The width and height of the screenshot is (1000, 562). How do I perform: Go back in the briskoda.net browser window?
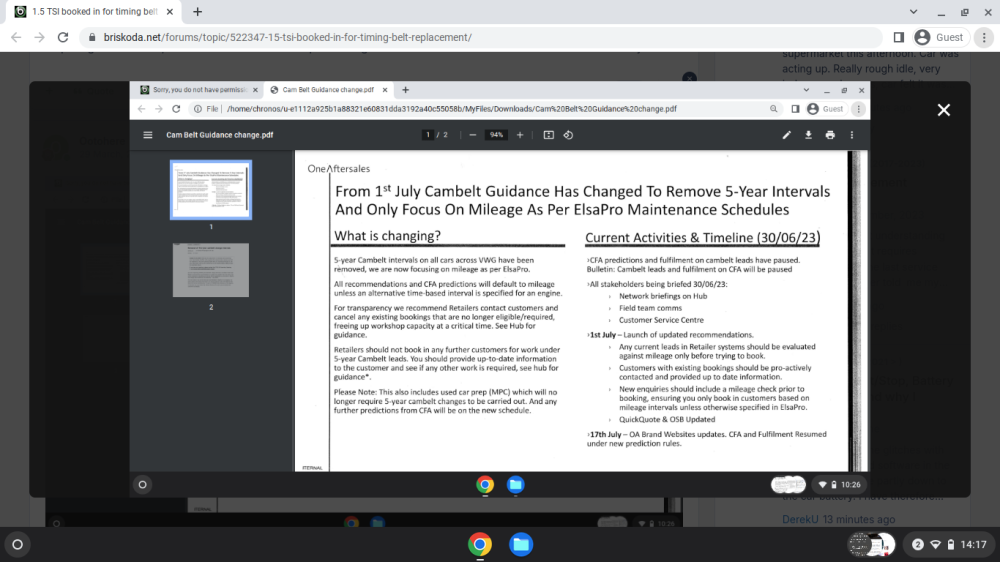pyautogui.click(x=16, y=38)
